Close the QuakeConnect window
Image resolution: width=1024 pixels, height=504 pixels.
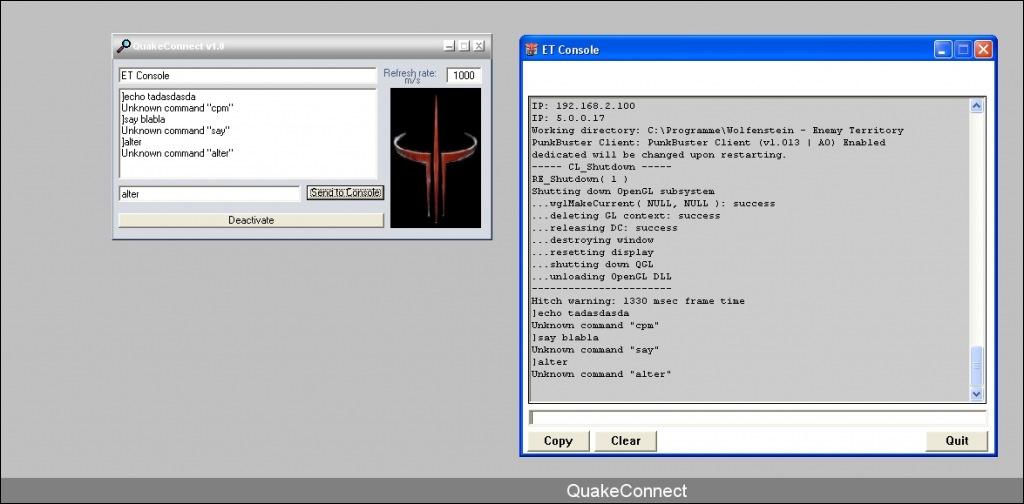coord(479,46)
